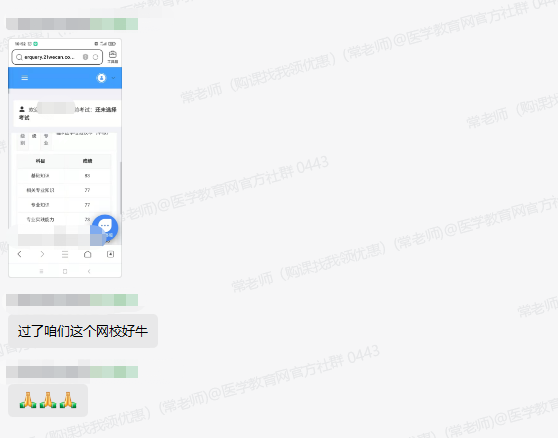Open the browser bottom menu lines icon

coord(65,254)
